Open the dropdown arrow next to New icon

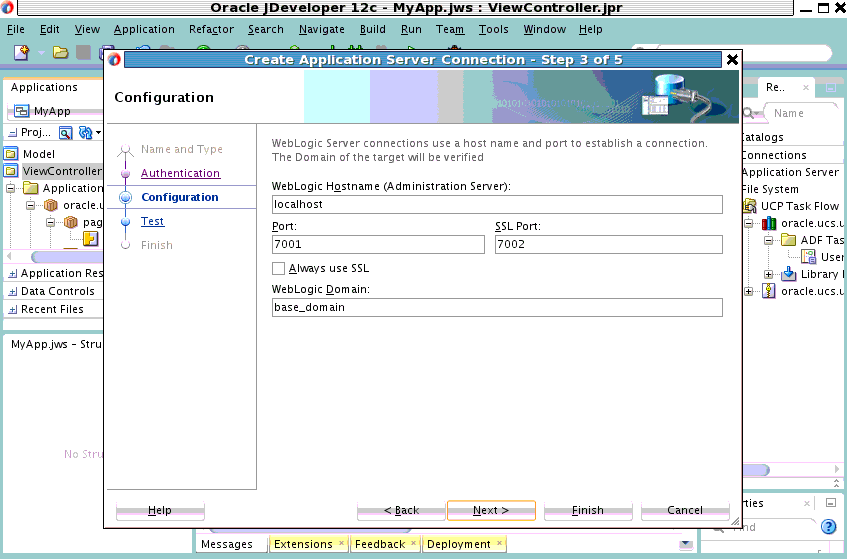(x=41, y=53)
